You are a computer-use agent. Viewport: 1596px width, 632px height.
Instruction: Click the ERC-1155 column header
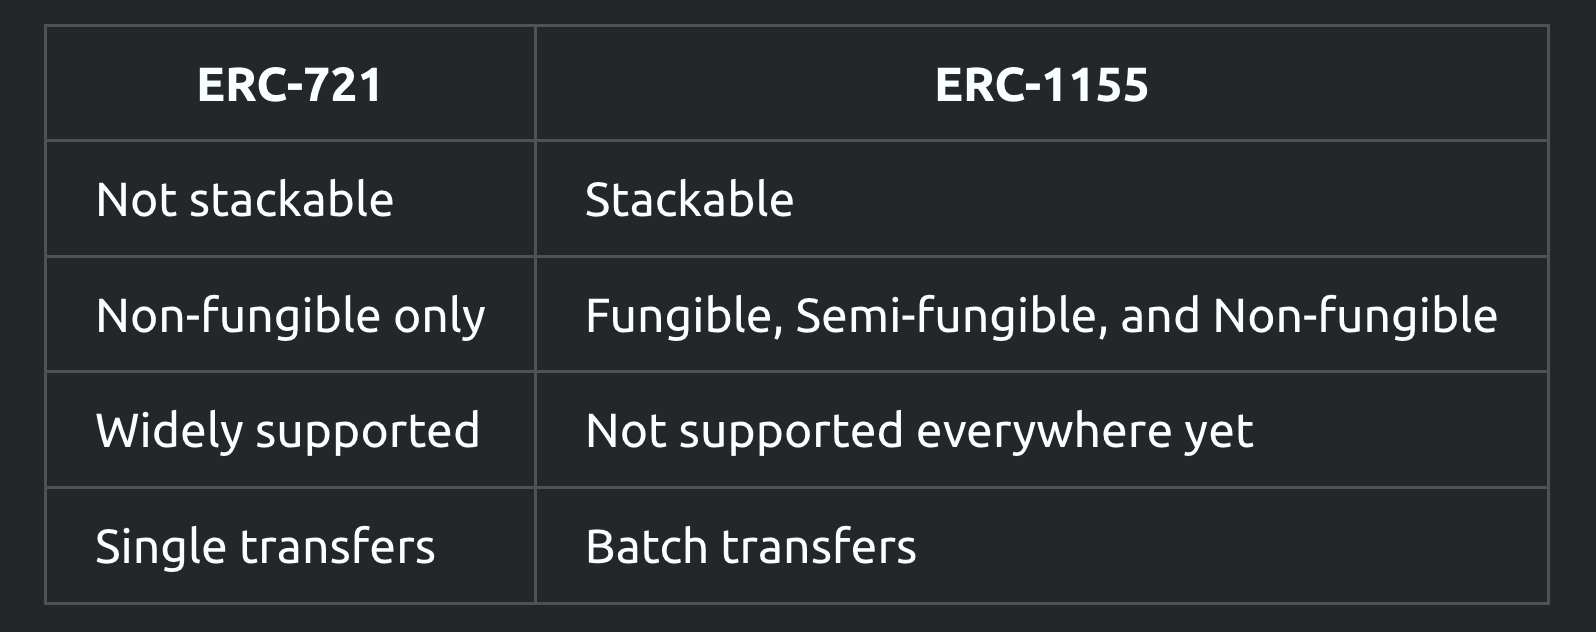click(x=1042, y=84)
